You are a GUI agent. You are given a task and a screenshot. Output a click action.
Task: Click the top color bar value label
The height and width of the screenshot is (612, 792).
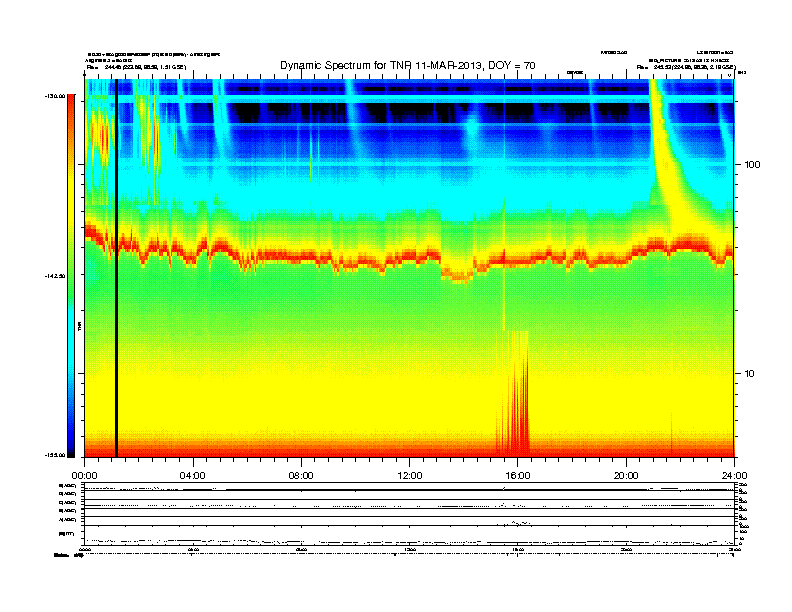55,96
